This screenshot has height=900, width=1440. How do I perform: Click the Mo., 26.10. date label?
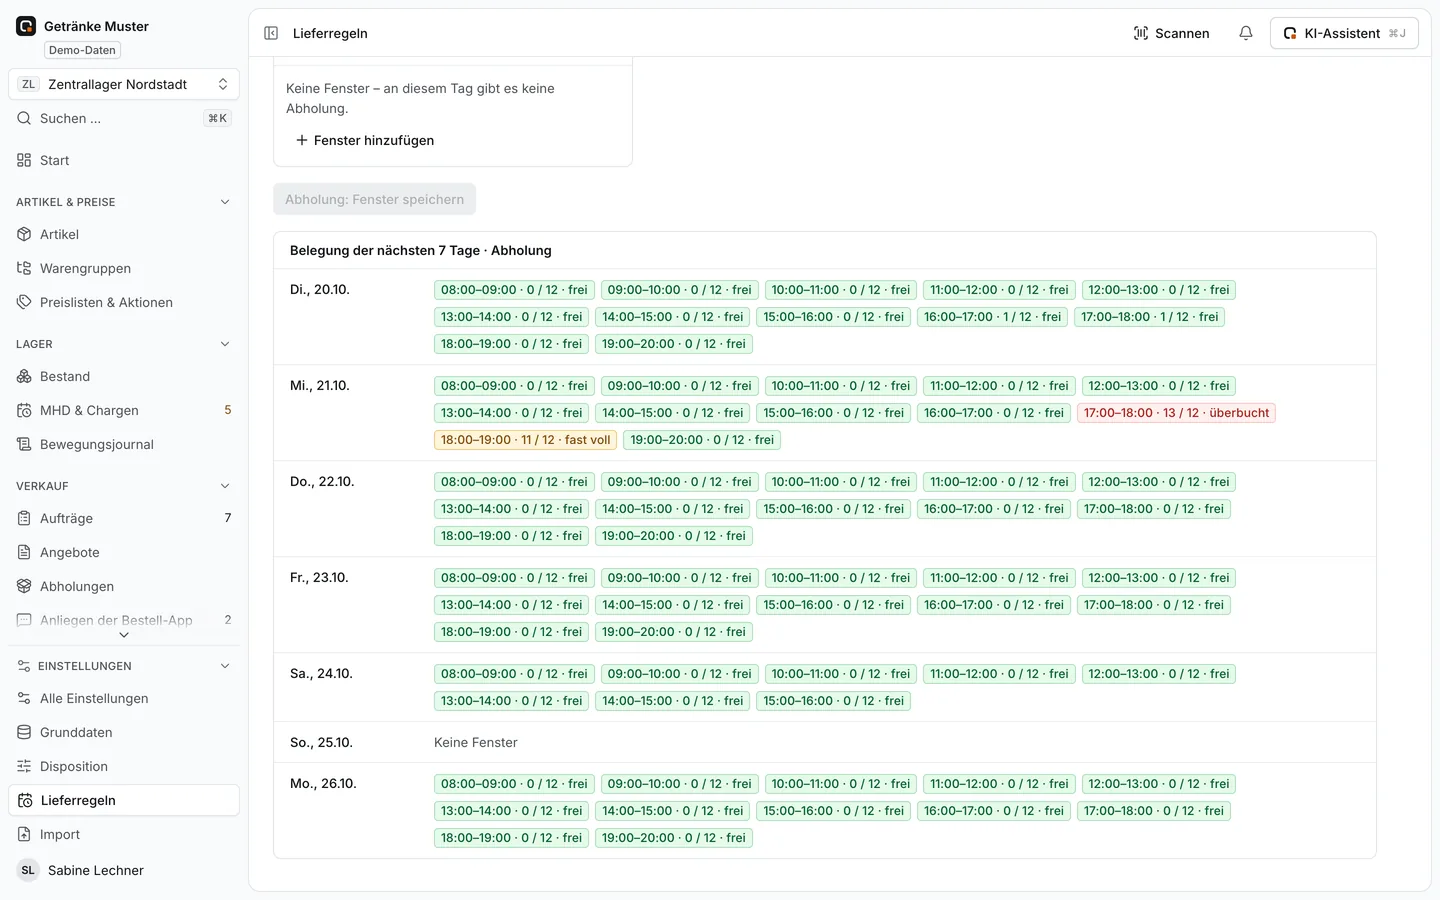[x=323, y=783]
